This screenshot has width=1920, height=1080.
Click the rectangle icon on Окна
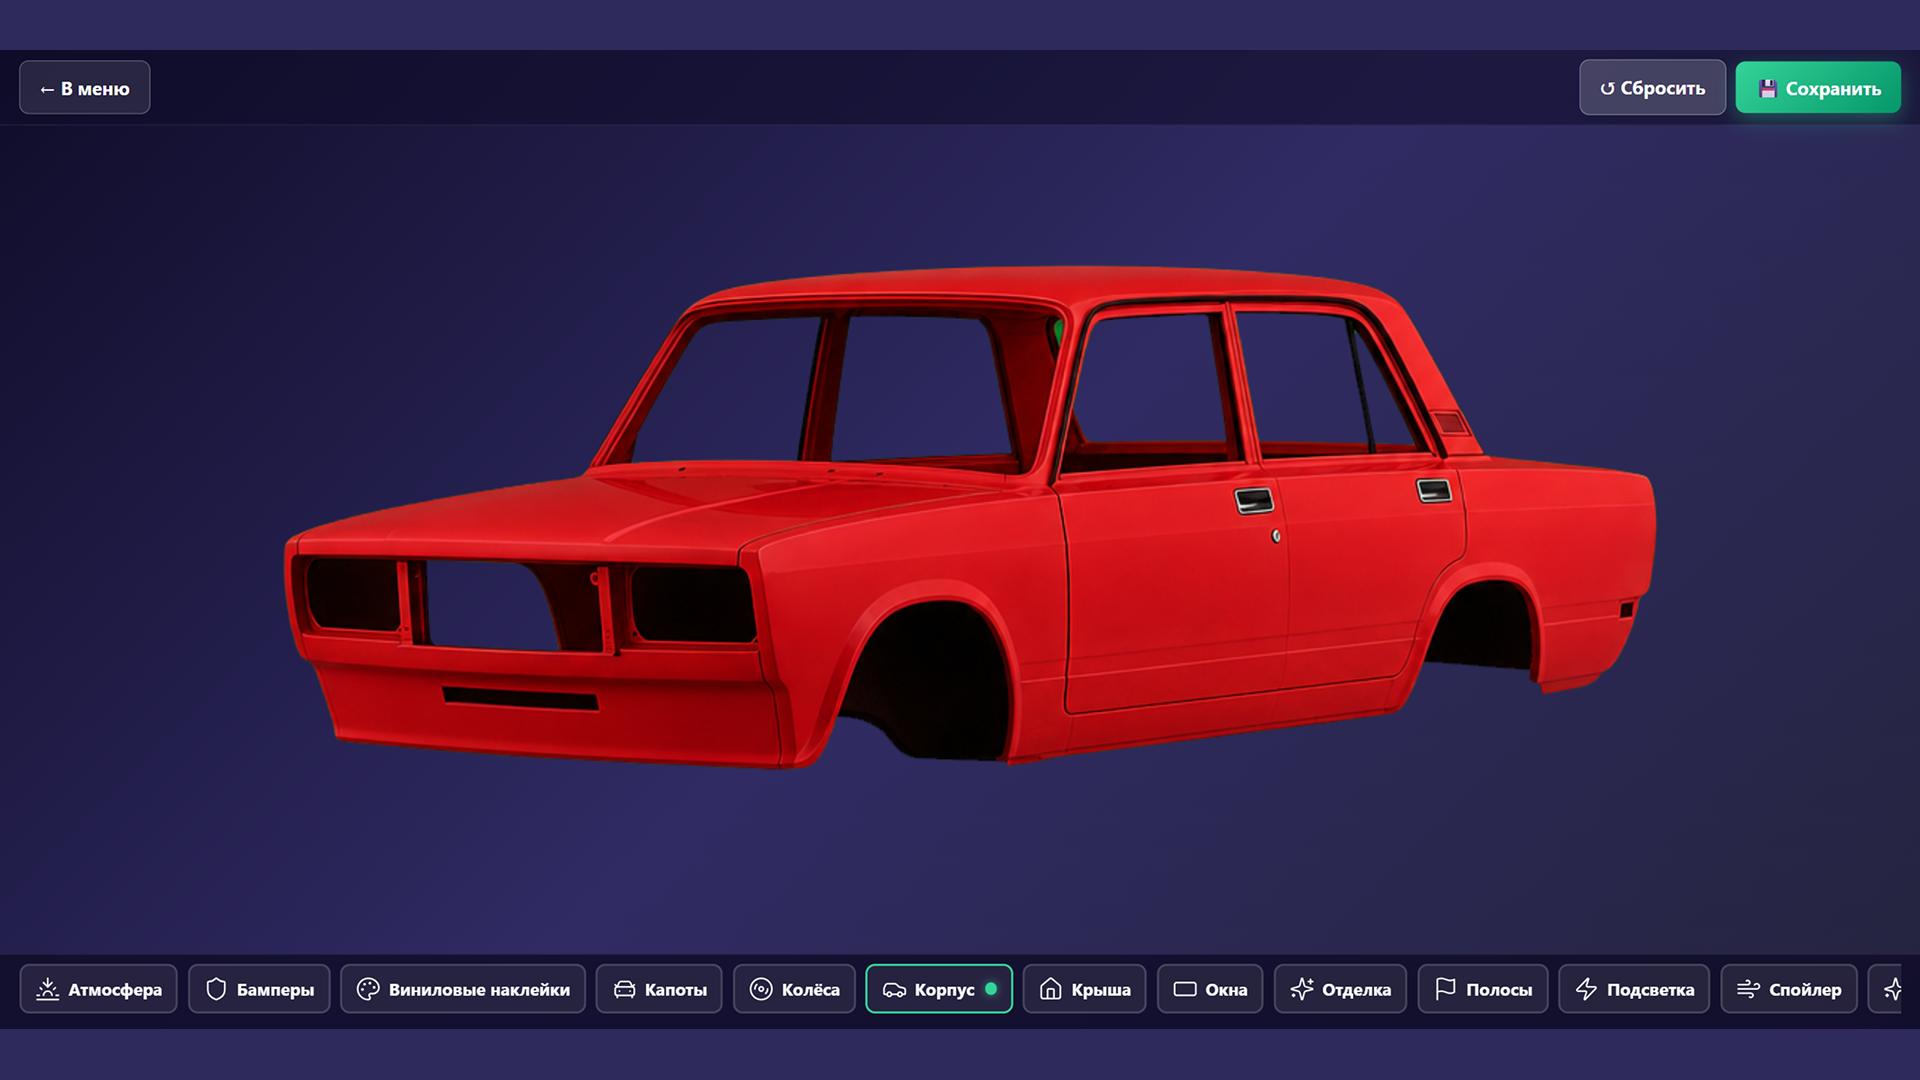(x=1185, y=989)
